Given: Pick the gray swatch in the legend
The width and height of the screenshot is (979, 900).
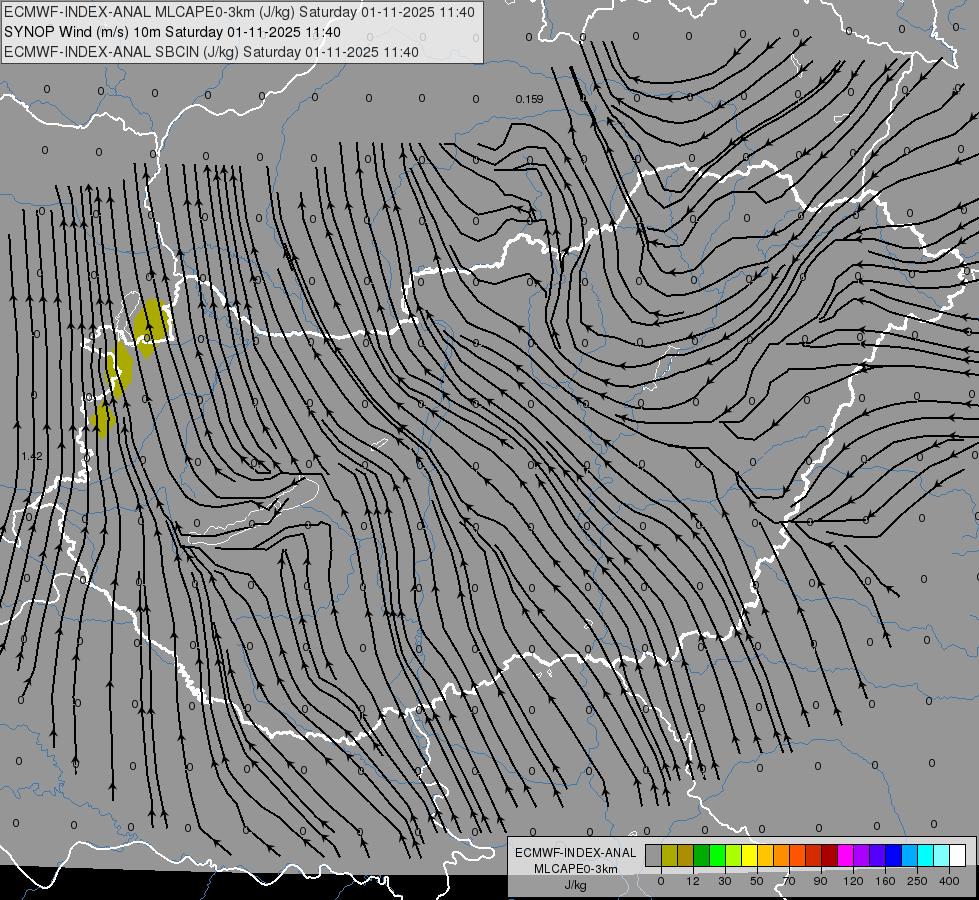Looking at the screenshot, I should (x=653, y=856).
